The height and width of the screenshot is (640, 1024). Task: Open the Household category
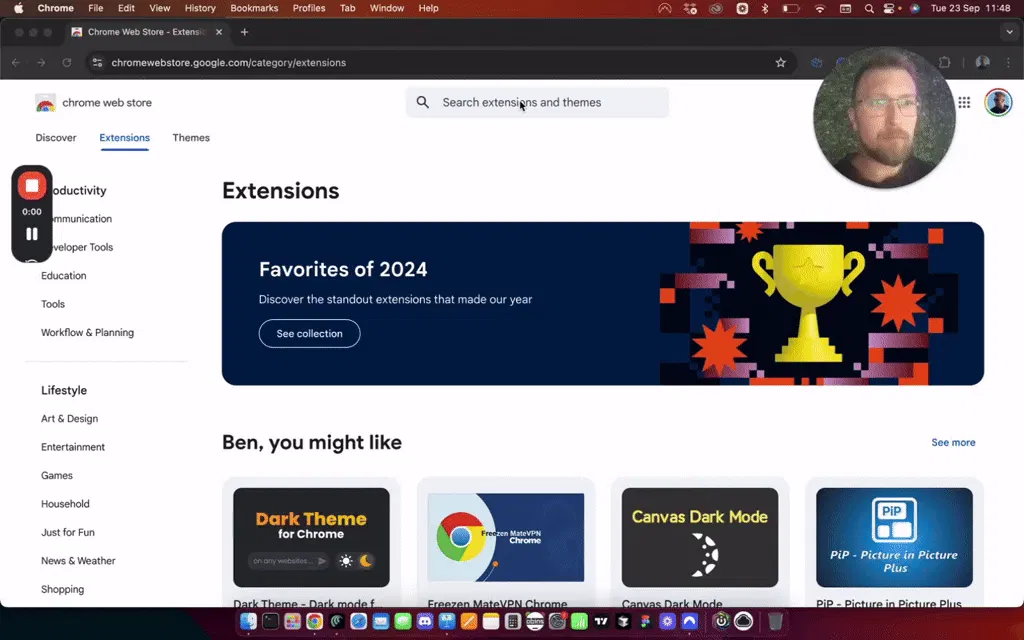(x=65, y=504)
